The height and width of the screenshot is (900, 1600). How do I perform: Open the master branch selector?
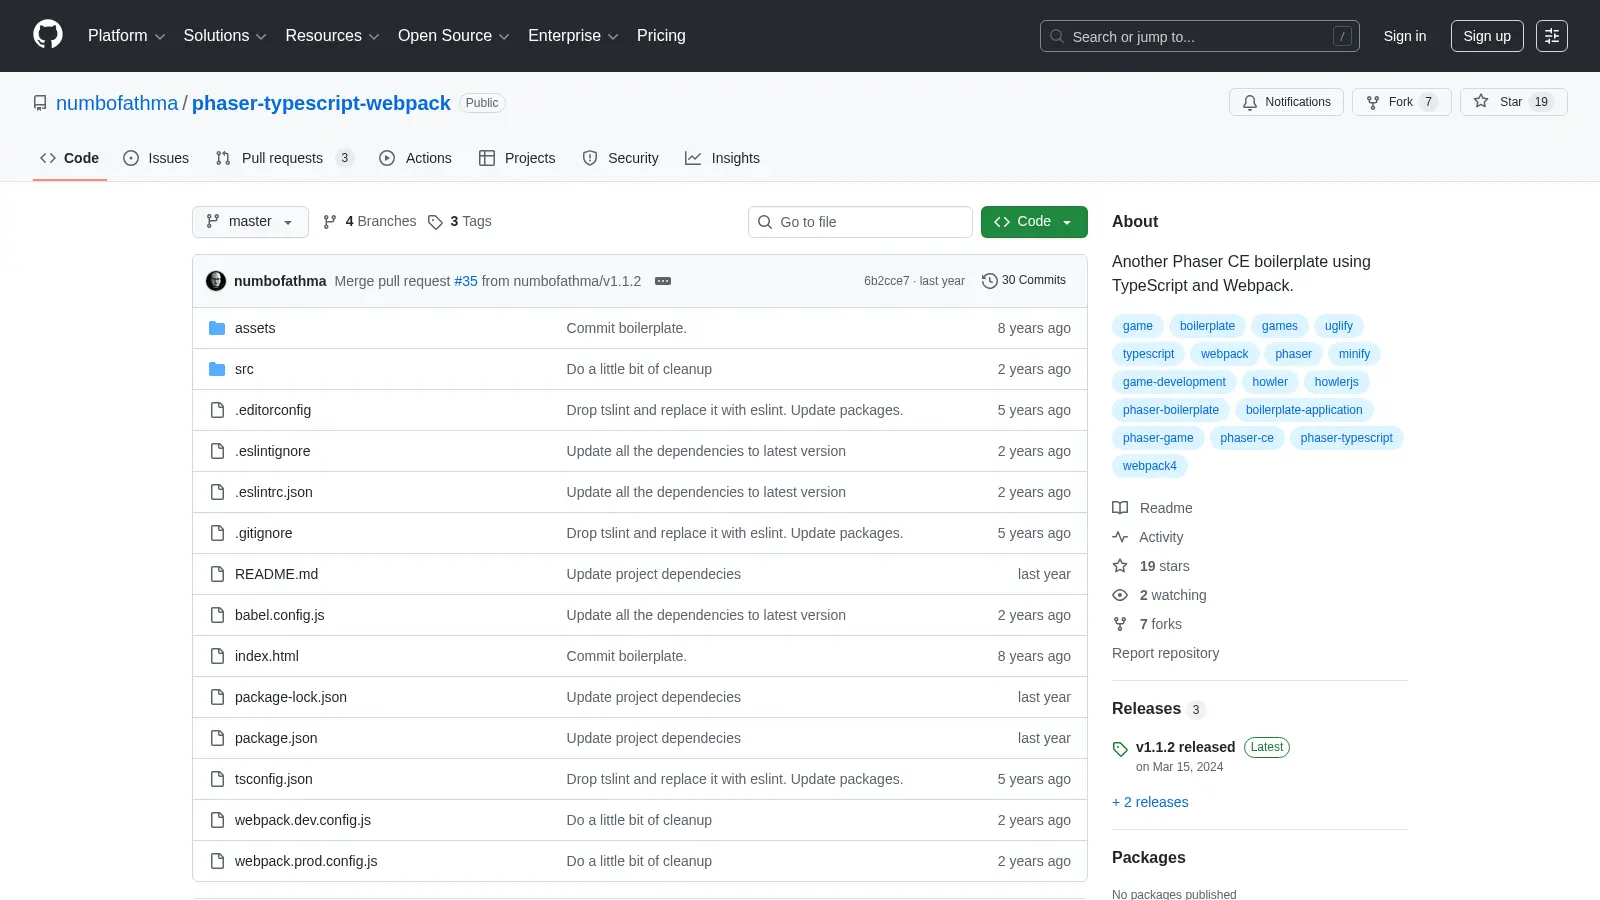250,222
